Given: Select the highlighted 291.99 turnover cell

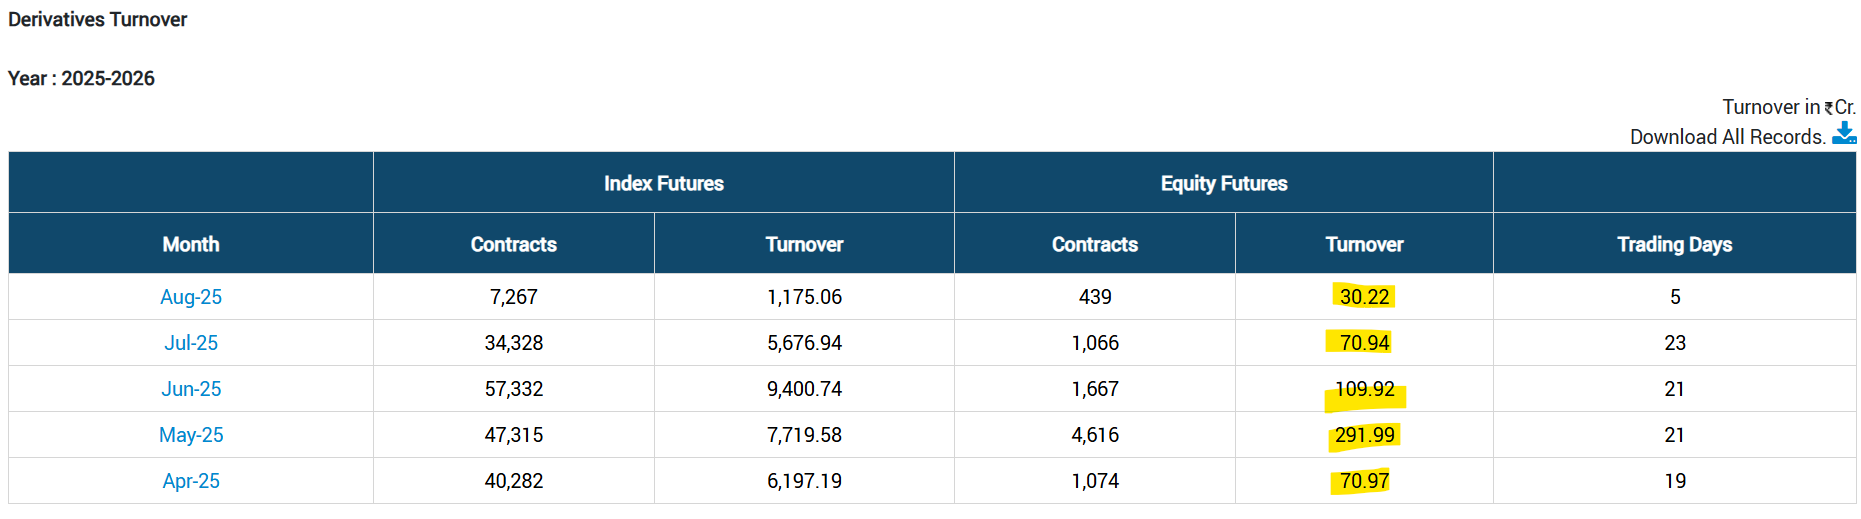Looking at the screenshot, I should click(x=1364, y=435).
